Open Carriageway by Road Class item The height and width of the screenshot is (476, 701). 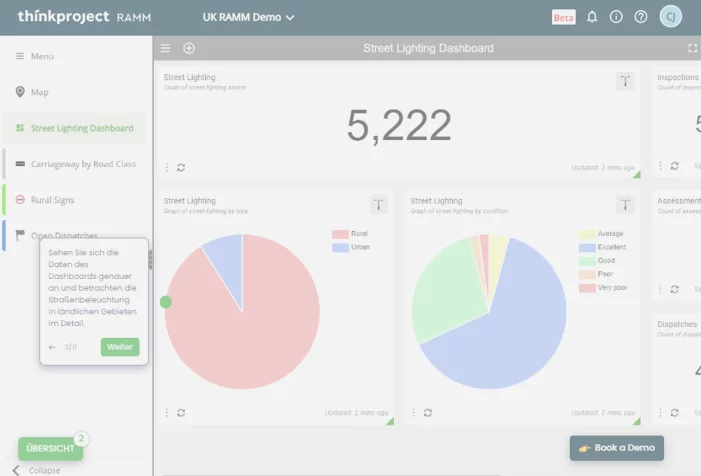click(x=82, y=164)
